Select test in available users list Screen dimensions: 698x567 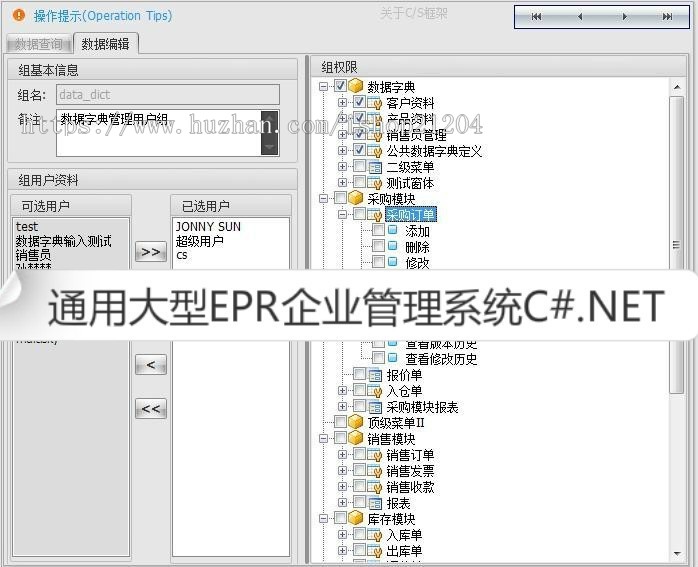[x=27, y=227]
